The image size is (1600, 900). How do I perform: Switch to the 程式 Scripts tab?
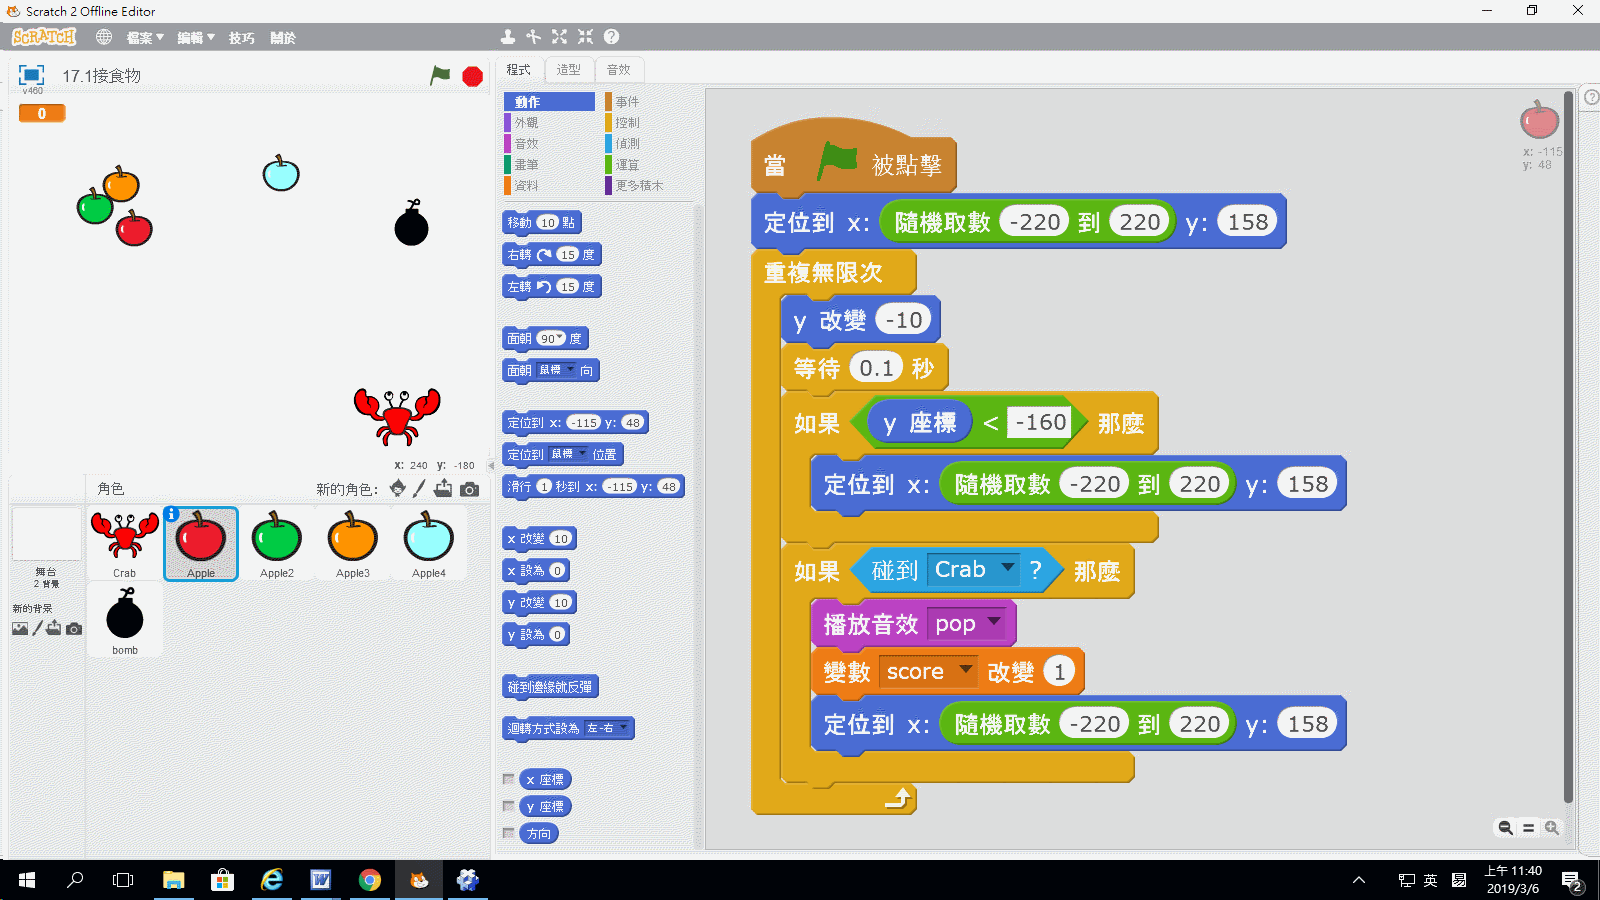(519, 70)
